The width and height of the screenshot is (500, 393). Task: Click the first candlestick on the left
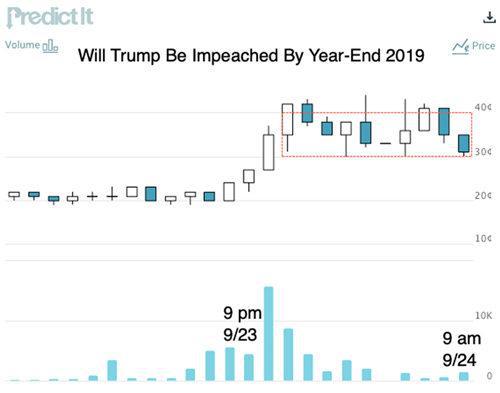point(14,195)
